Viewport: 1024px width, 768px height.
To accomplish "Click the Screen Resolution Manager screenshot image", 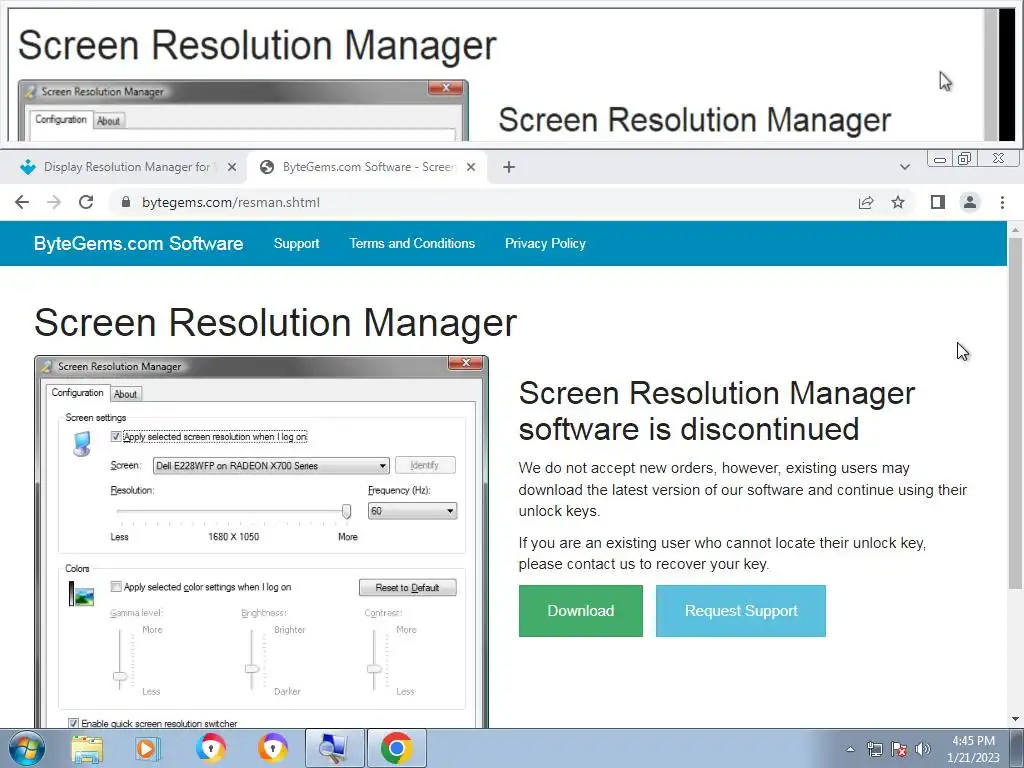I will [261, 542].
